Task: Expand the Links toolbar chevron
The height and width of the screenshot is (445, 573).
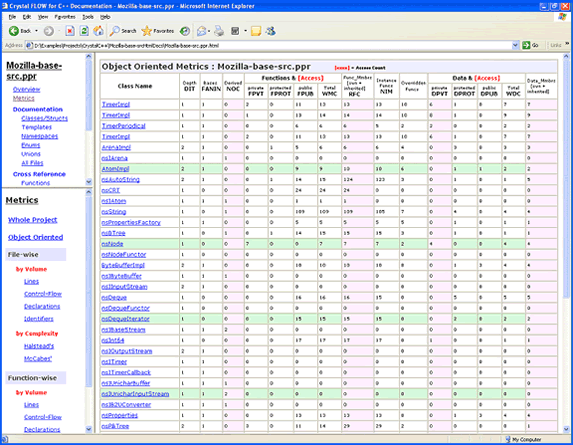Action: point(567,43)
